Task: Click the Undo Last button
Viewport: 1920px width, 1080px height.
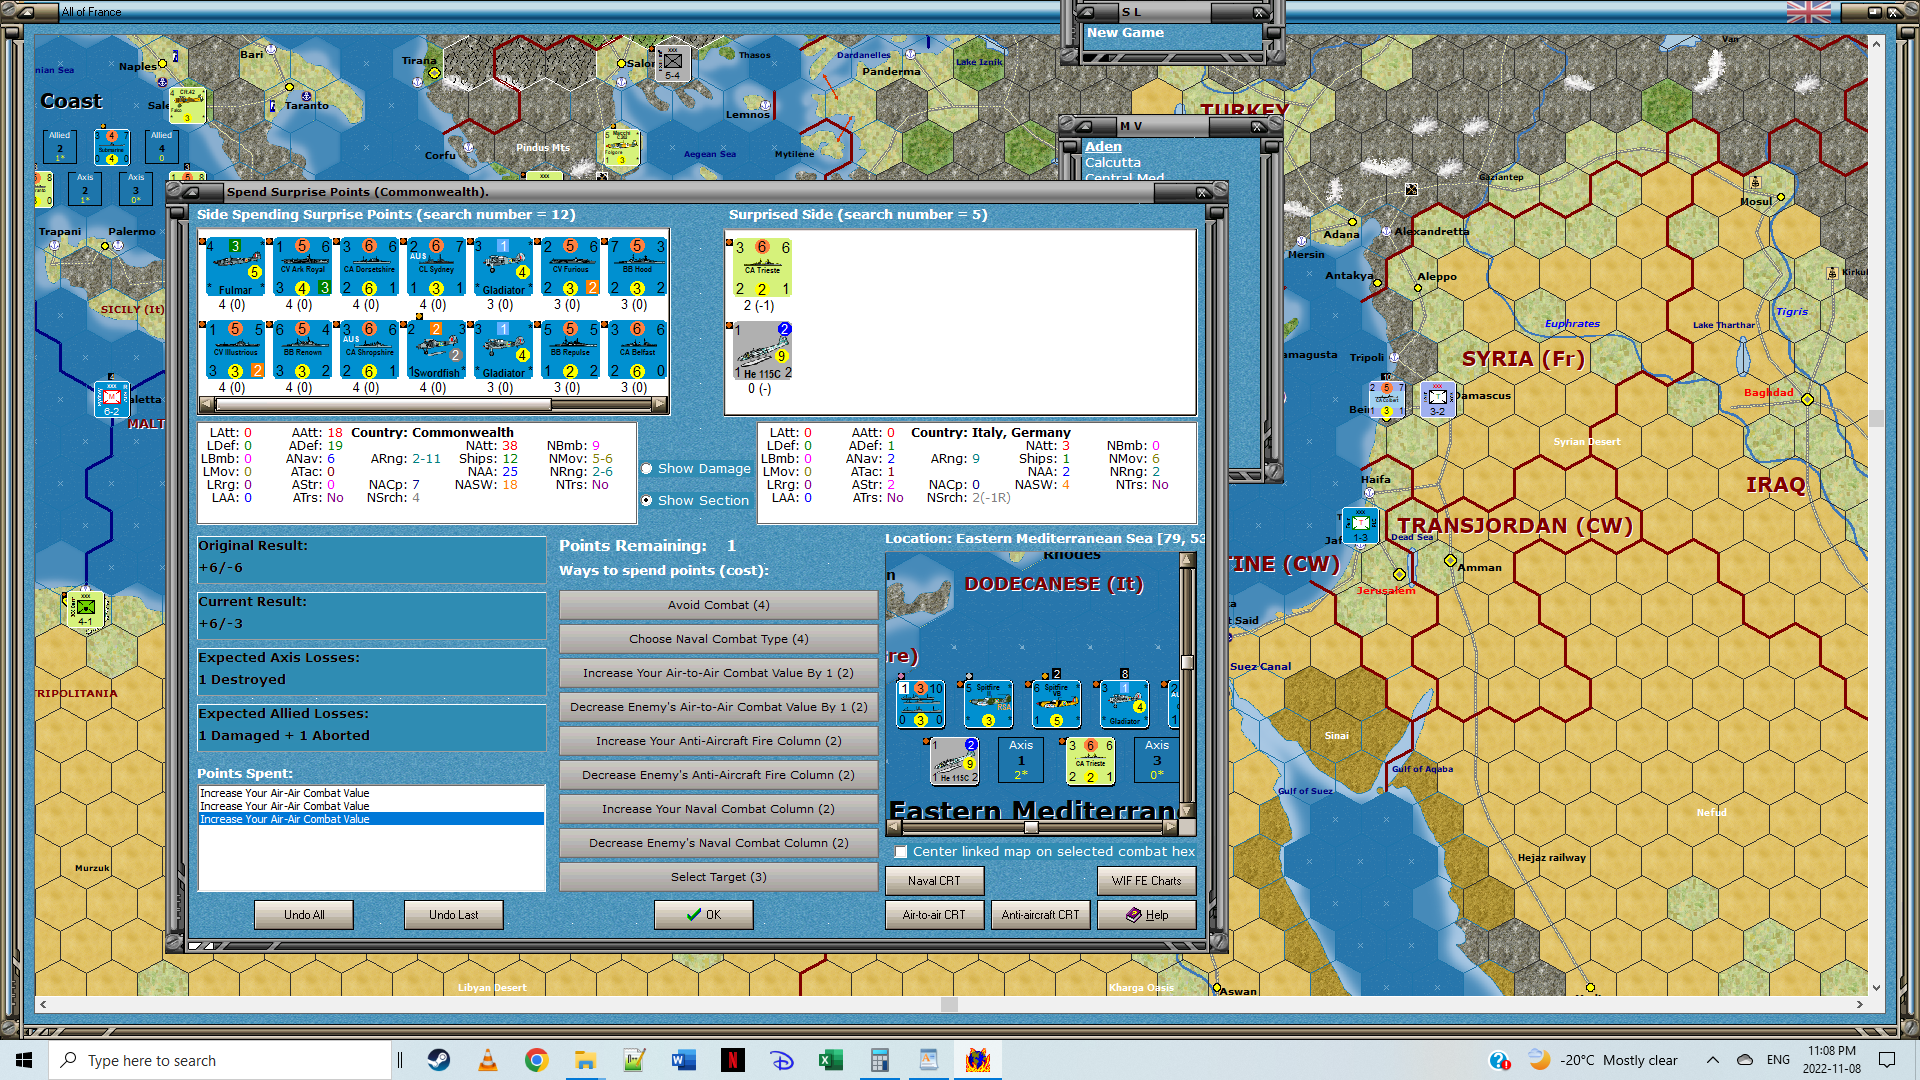Action: click(x=453, y=915)
